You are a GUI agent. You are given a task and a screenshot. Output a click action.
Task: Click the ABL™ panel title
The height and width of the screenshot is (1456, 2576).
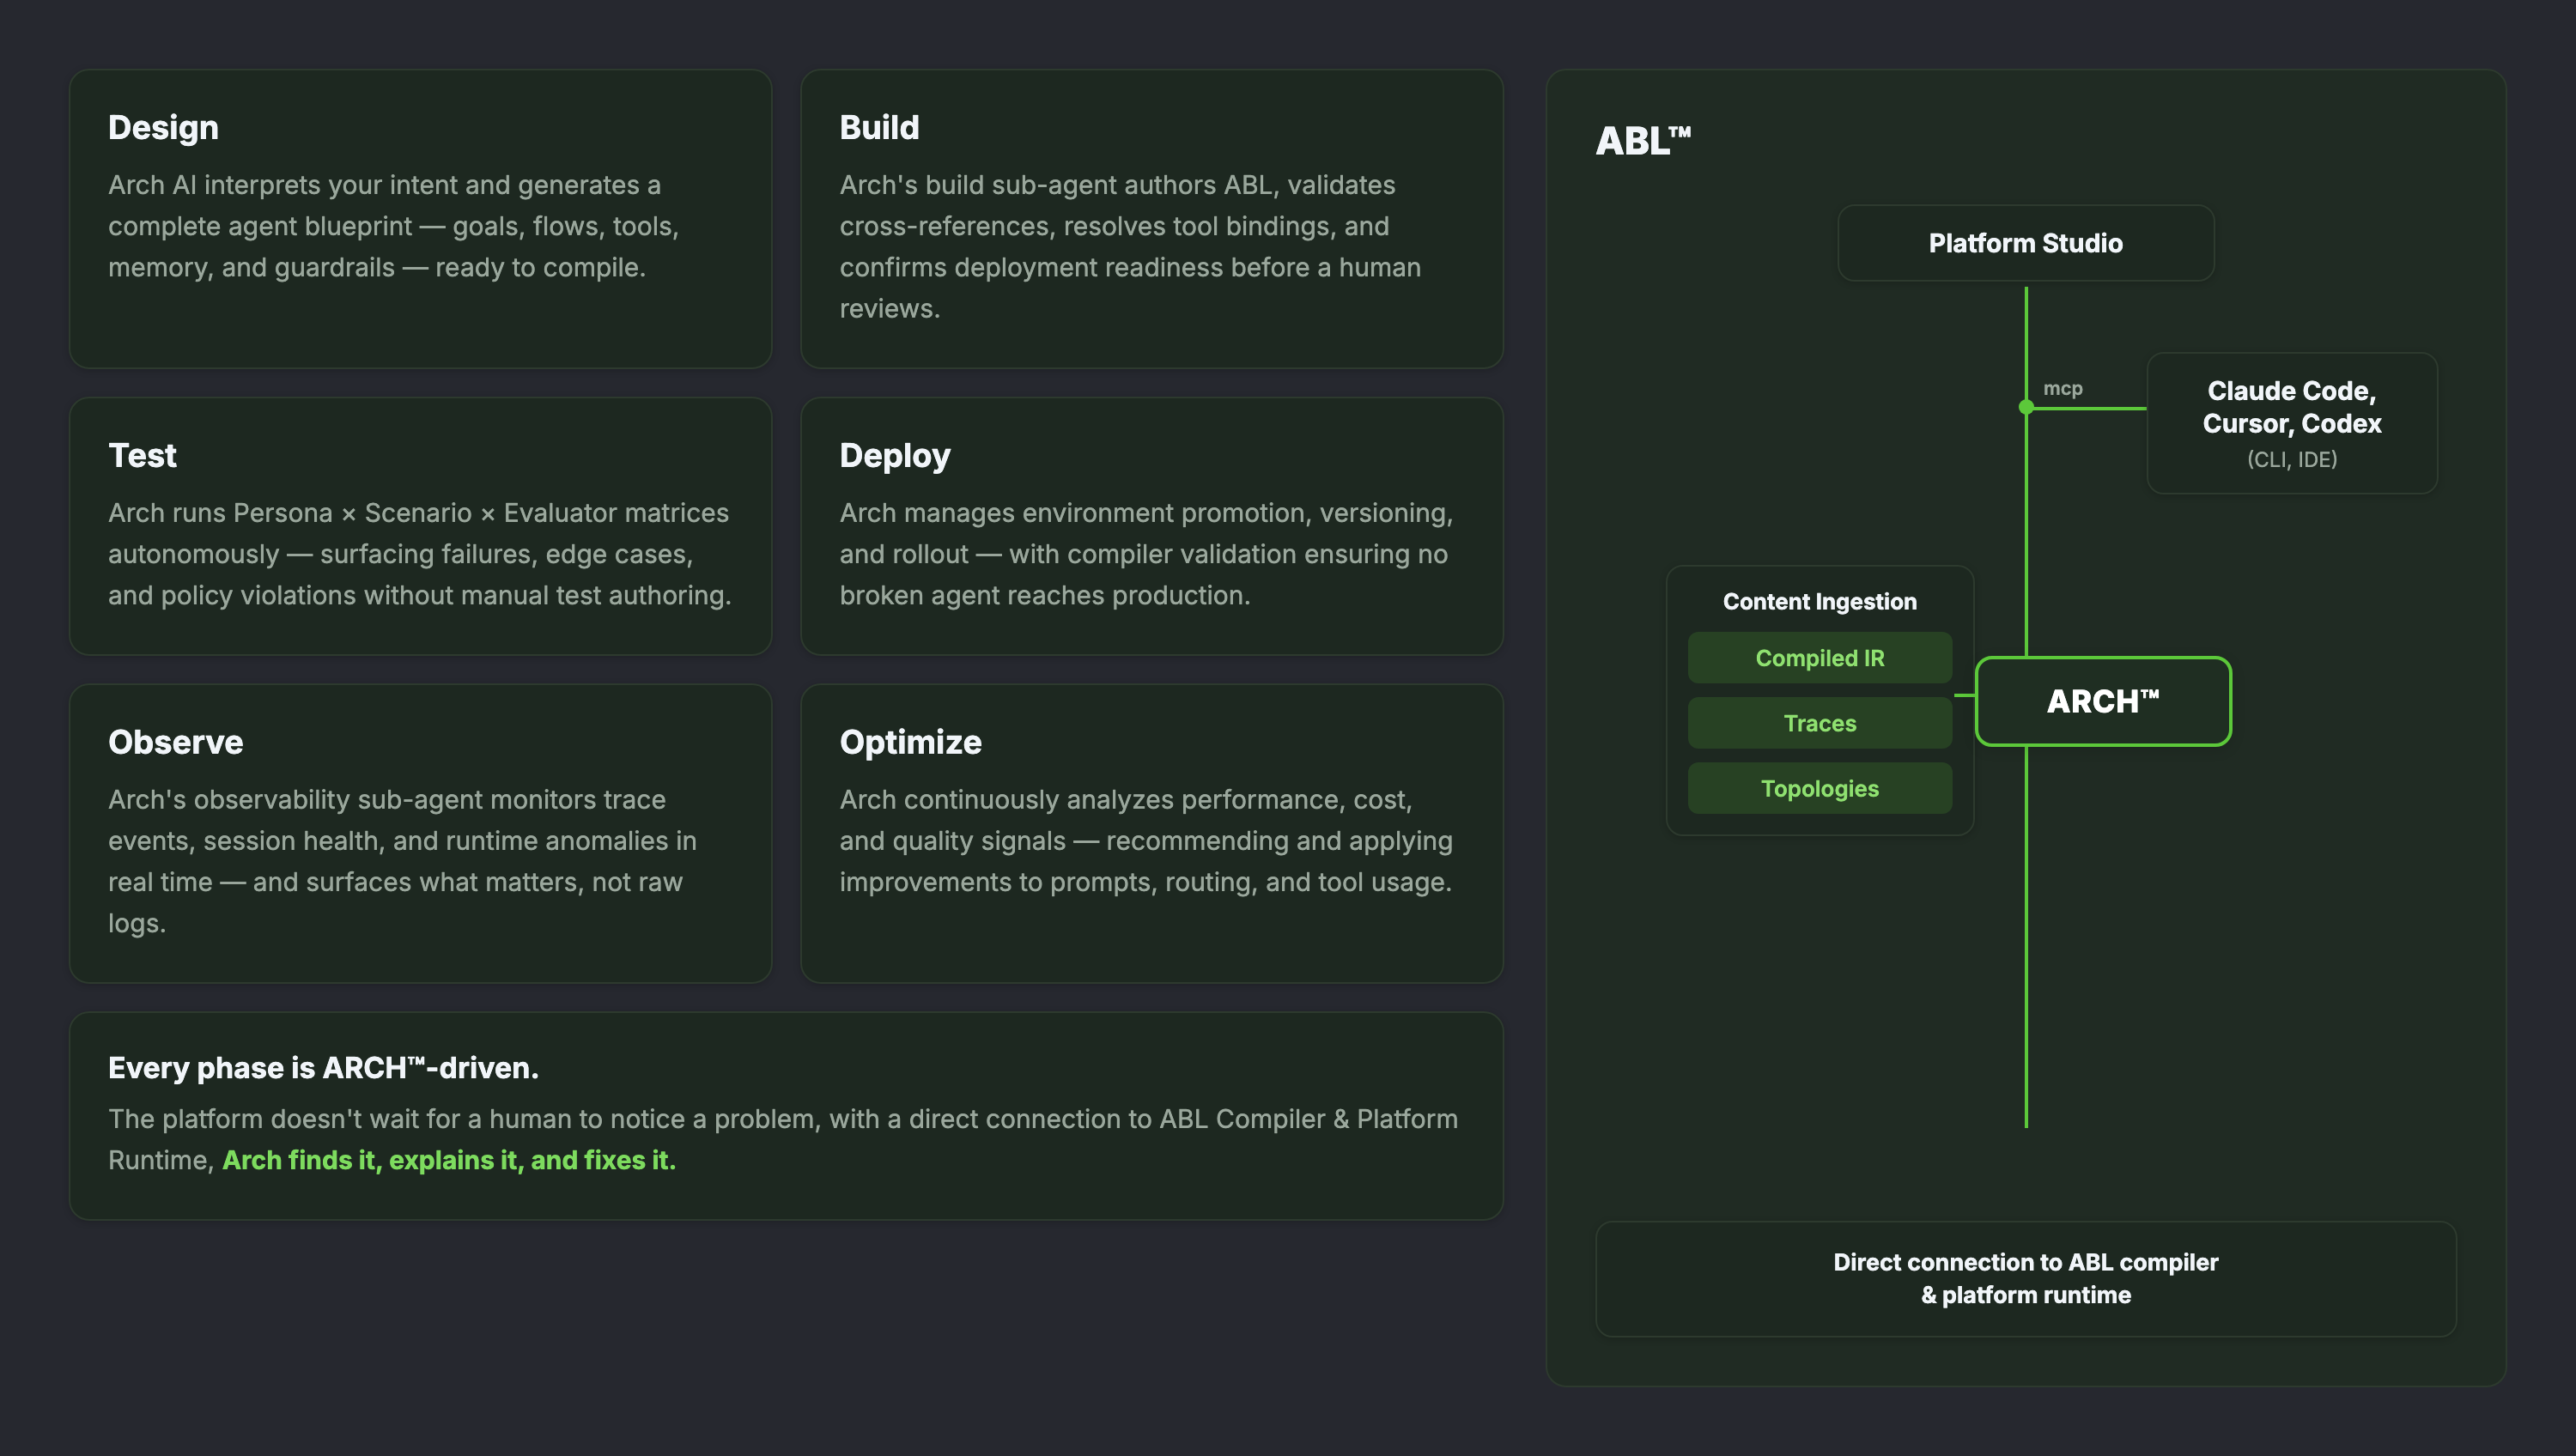click(1642, 141)
